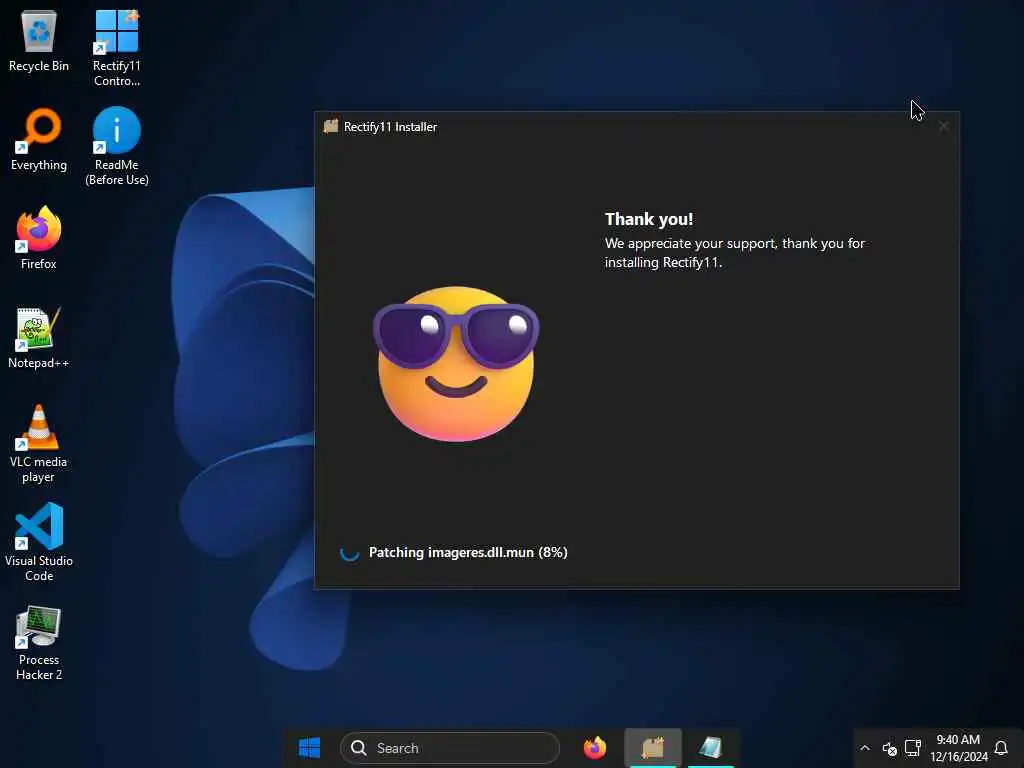Open the notifications bell icon
The height and width of the screenshot is (768, 1024).
pyautogui.click(x=1000, y=748)
